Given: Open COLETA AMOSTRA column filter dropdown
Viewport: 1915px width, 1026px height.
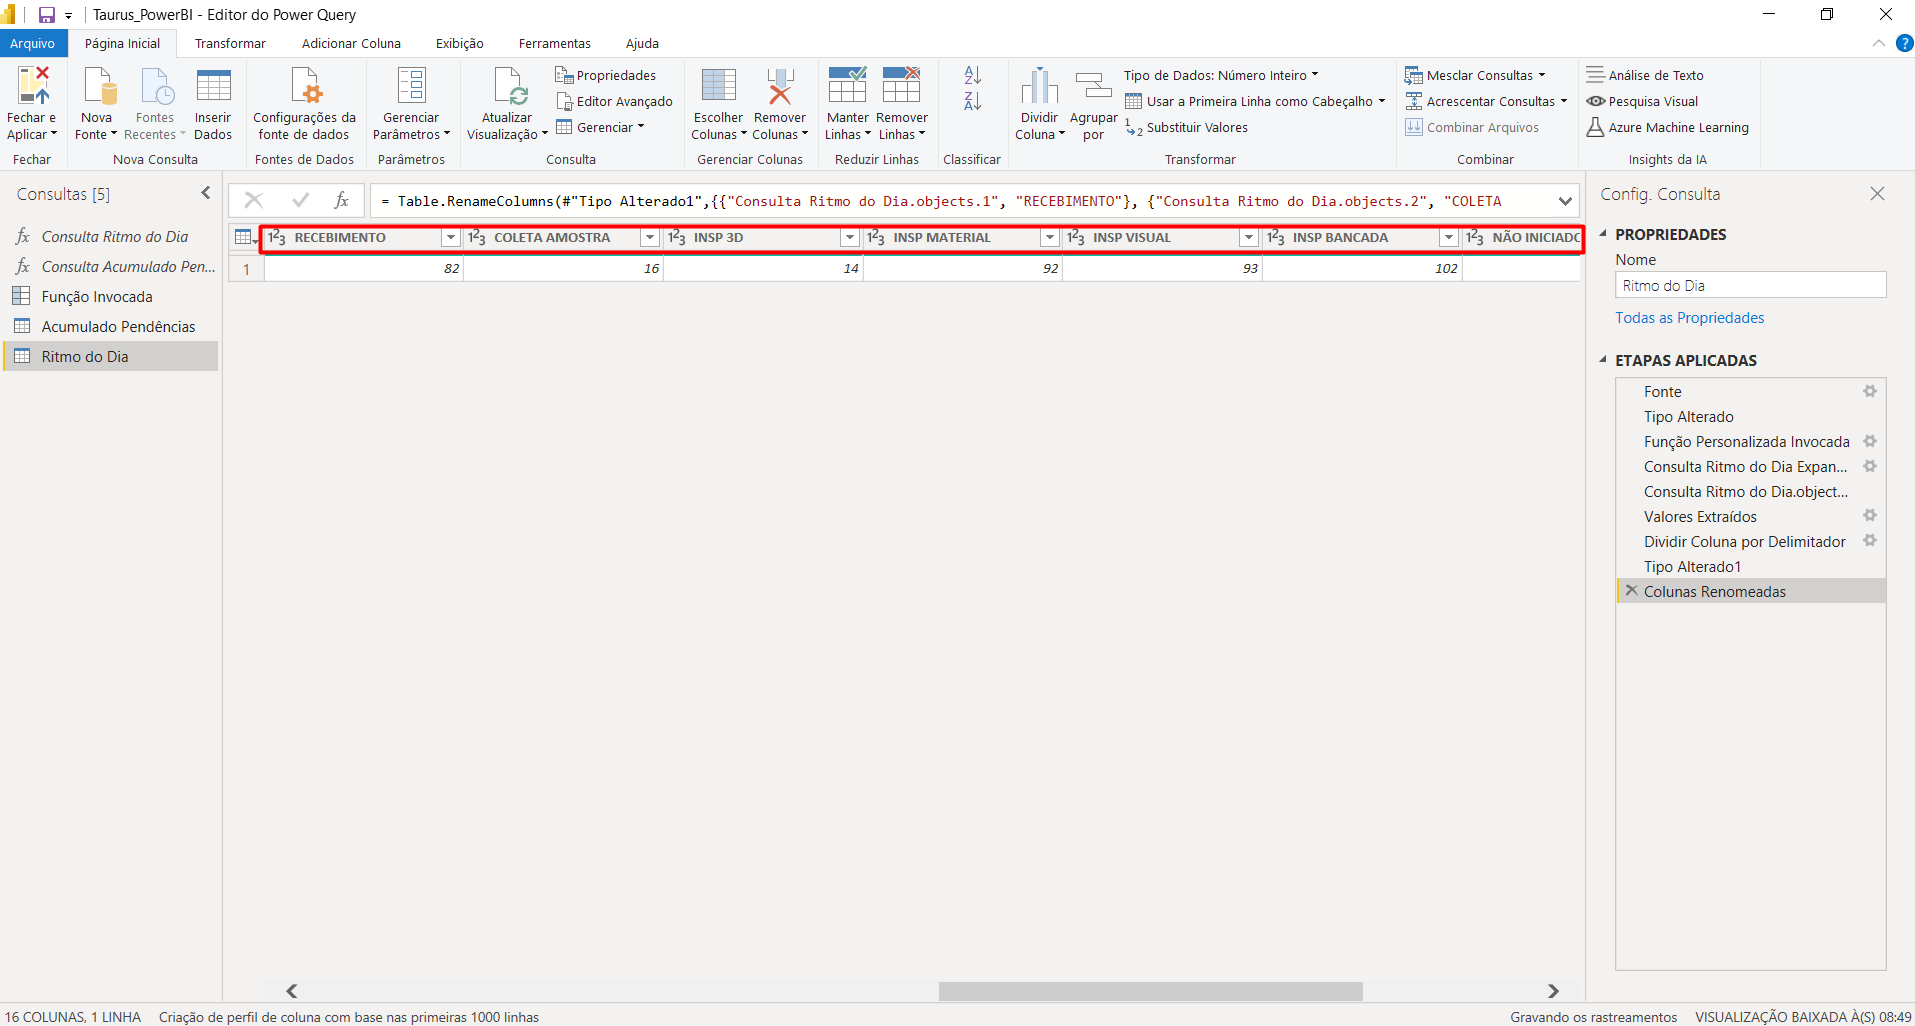Looking at the screenshot, I should (x=650, y=238).
